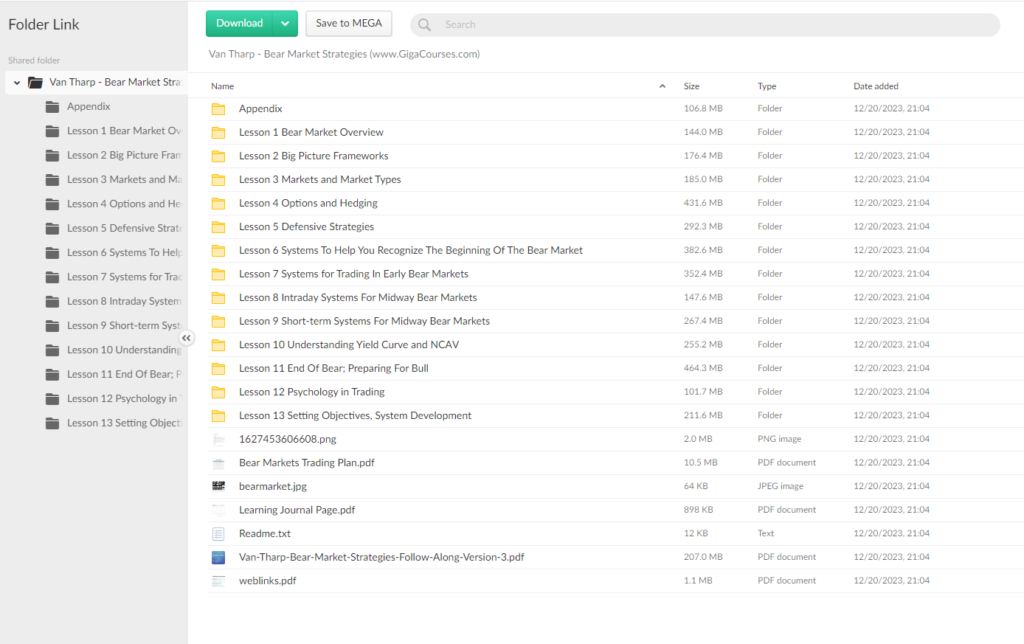
Task: Click the Appendix folder icon in file list
Action: point(218,108)
